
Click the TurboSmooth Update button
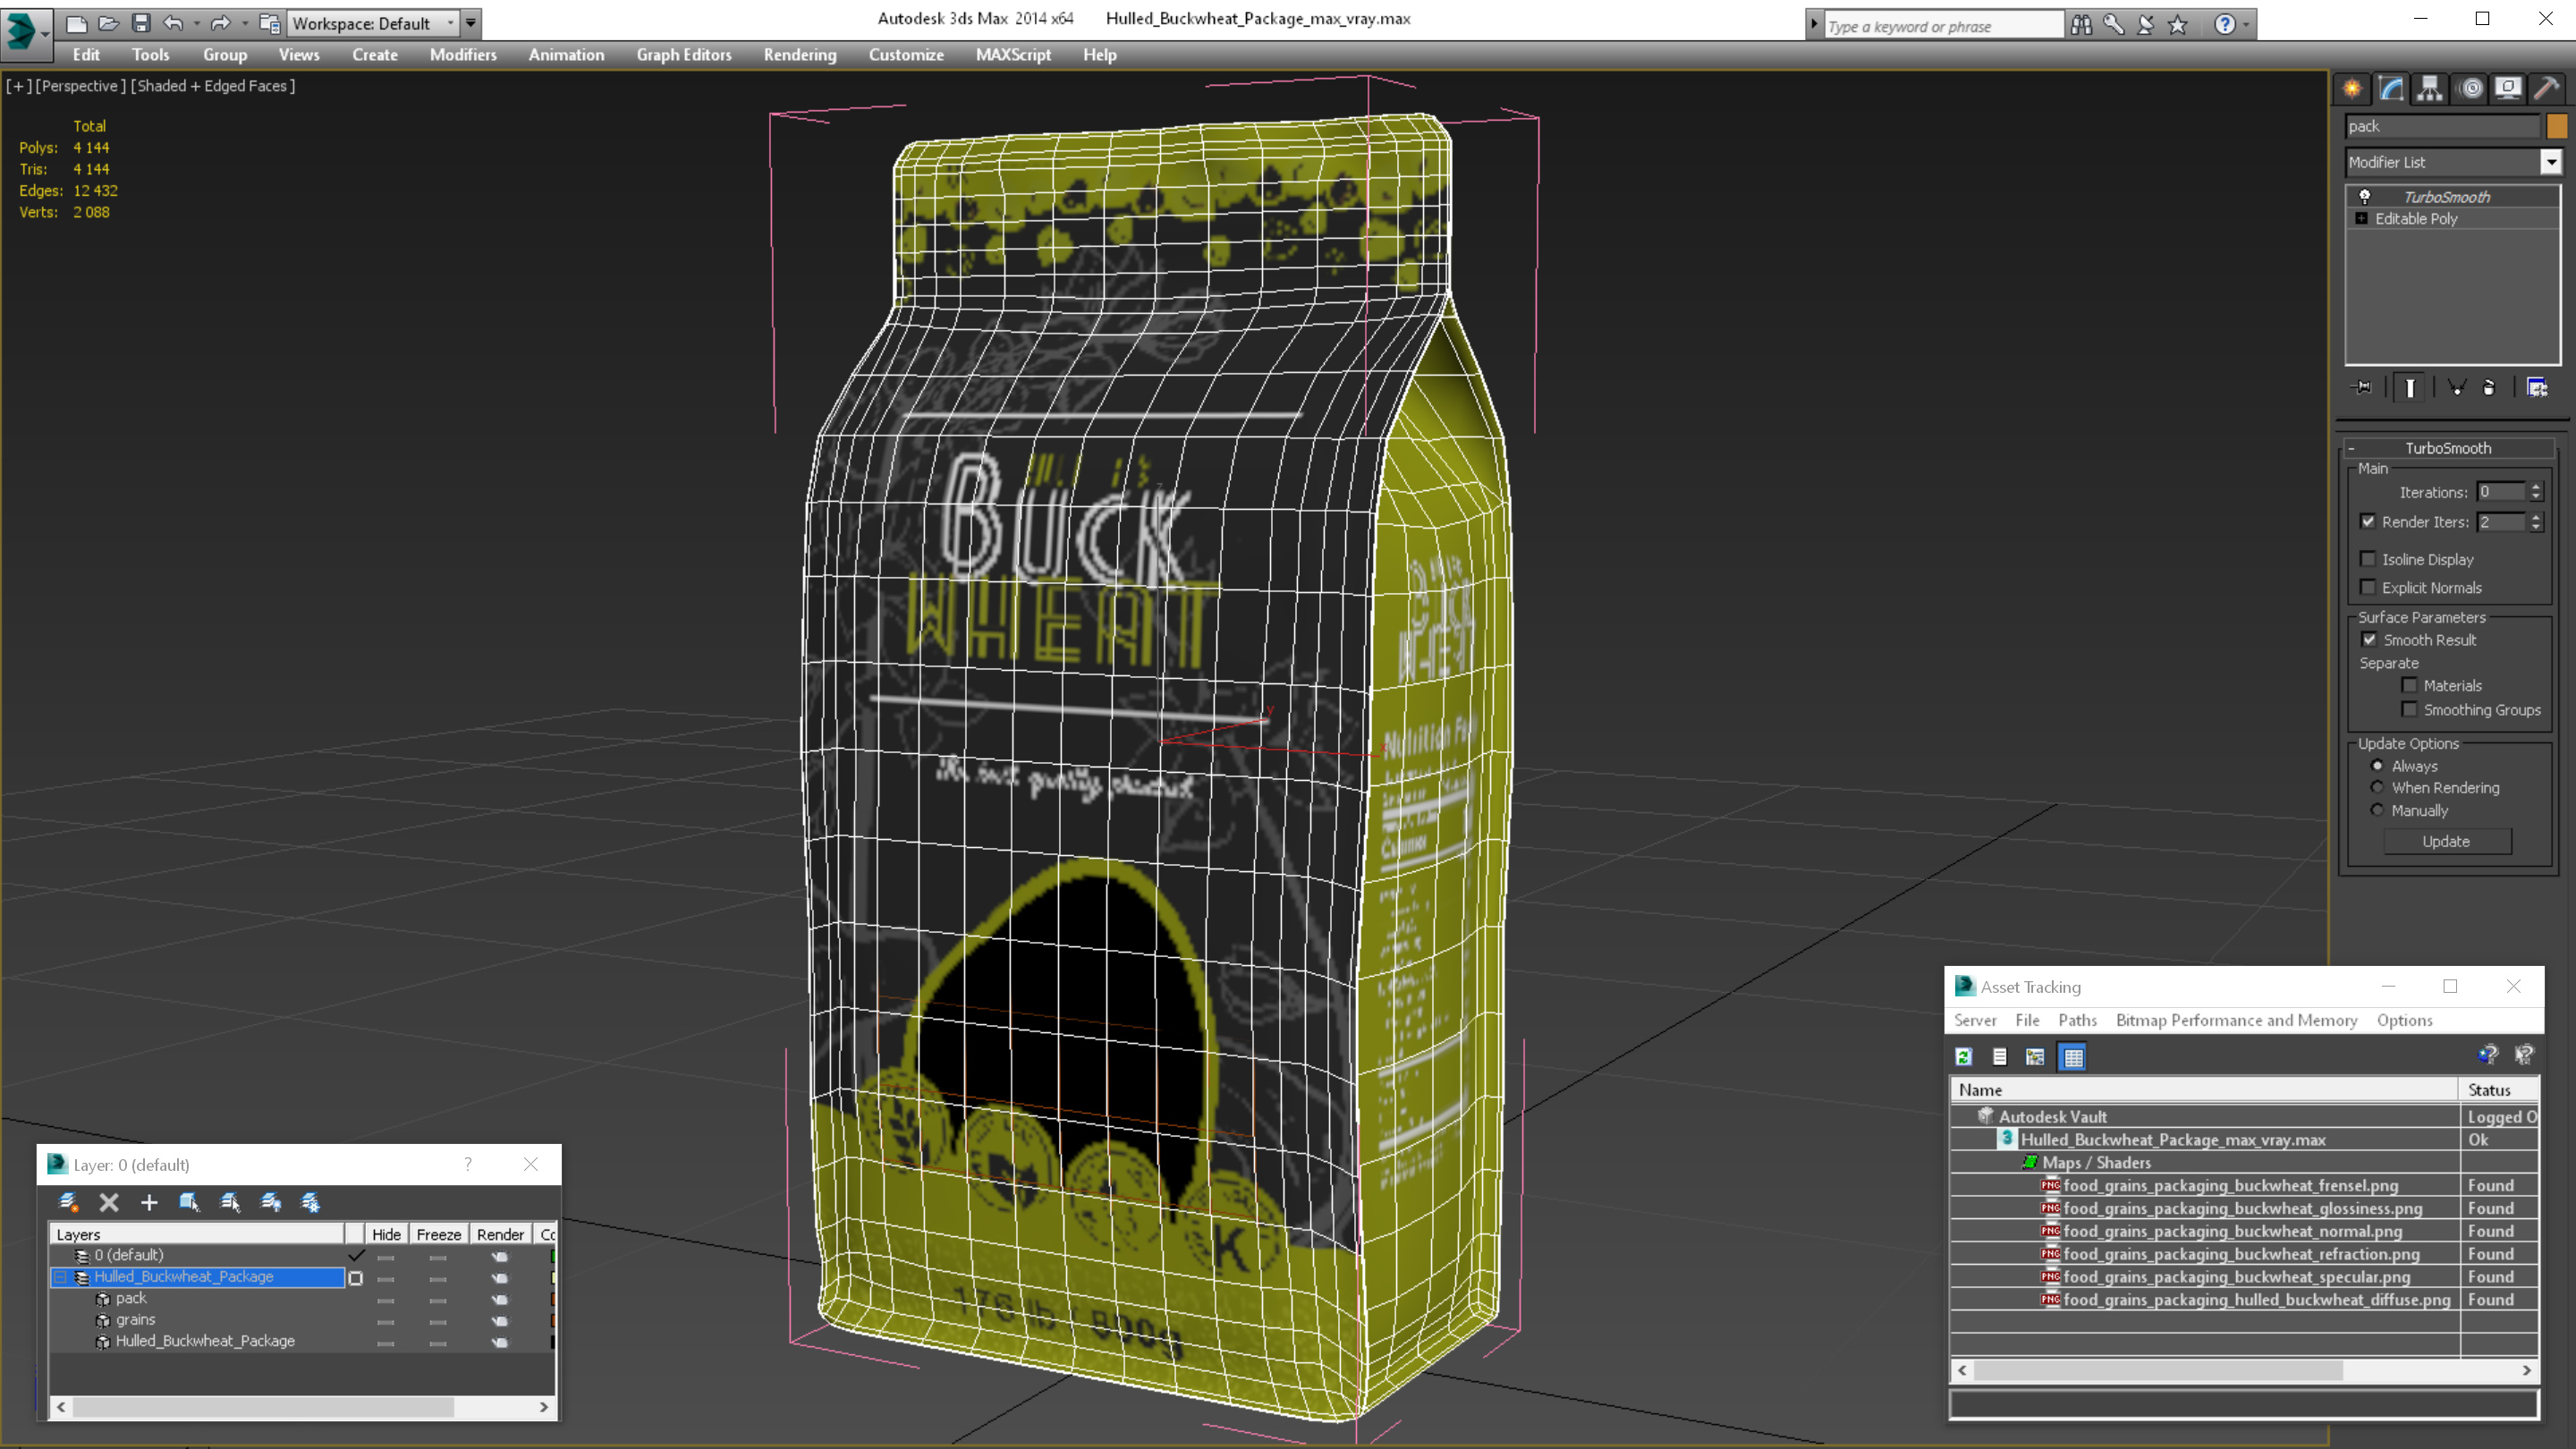[2446, 841]
